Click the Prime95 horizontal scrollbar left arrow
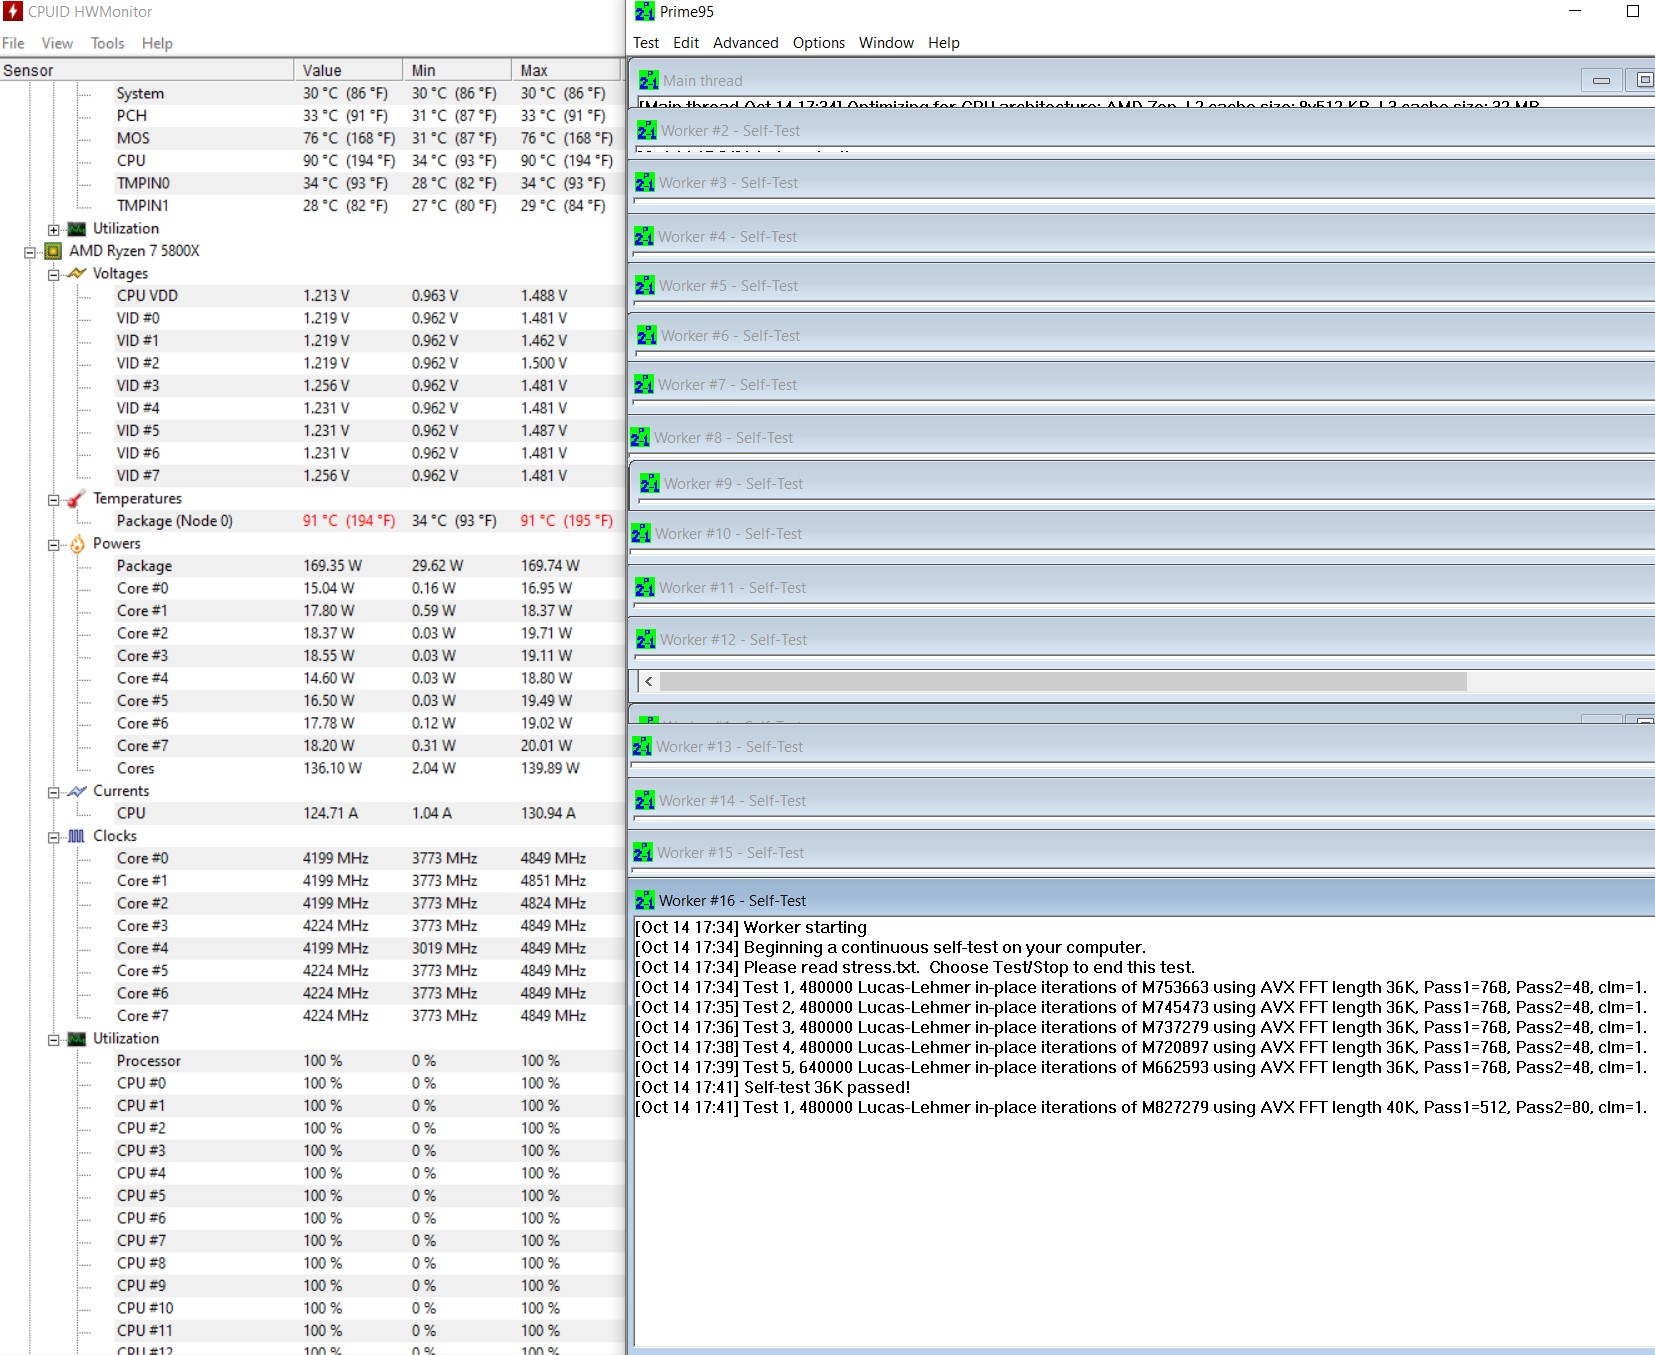The width and height of the screenshot is (1655, 1355). [648, 682]
